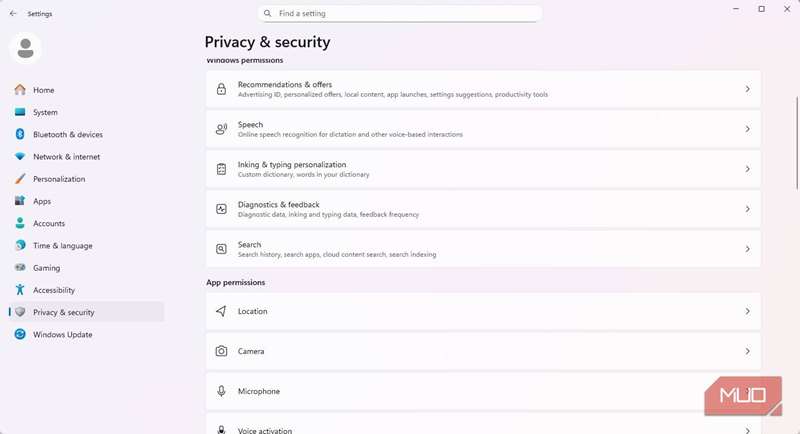800x434 pixels.
Task: Click the Gaming controller icon
Action: [x=20, y=268]
